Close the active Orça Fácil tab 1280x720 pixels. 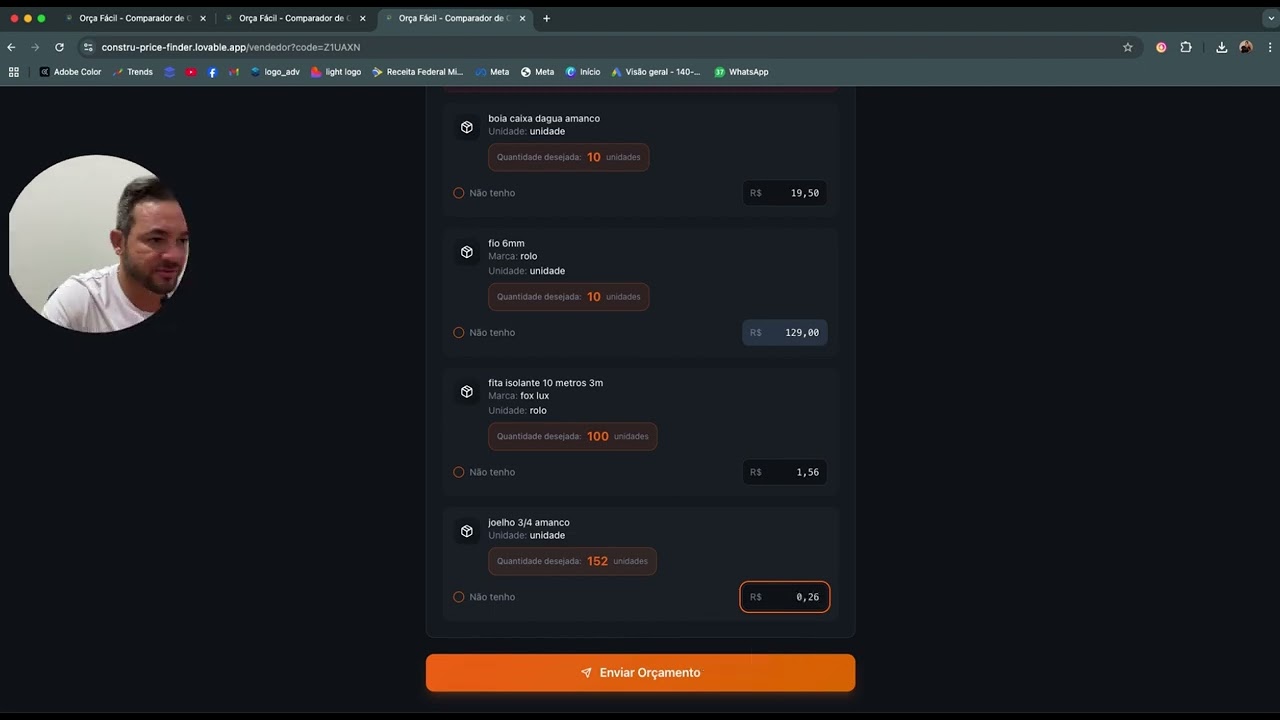[522, 18]
